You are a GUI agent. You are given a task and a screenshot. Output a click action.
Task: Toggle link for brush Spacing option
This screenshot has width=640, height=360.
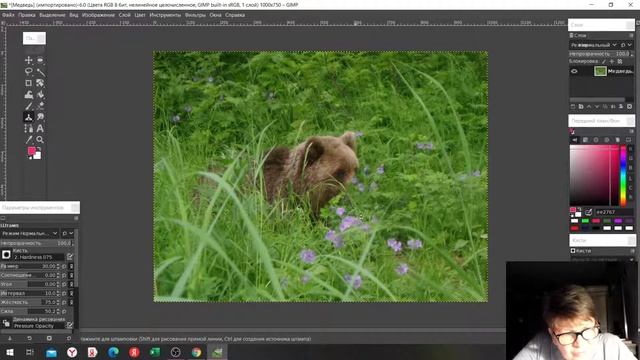(x=71, y=293)
